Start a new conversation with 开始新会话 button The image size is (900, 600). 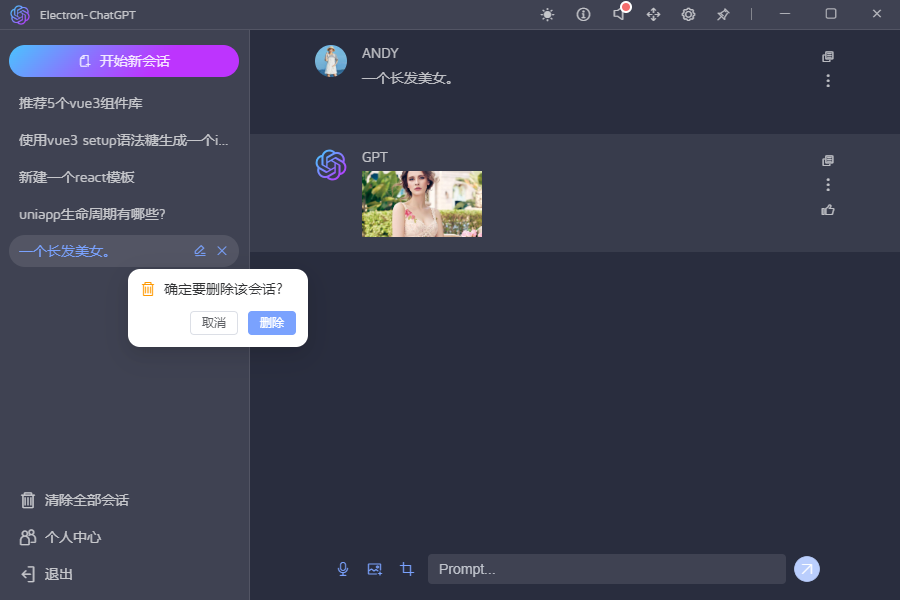click(124, 61)
